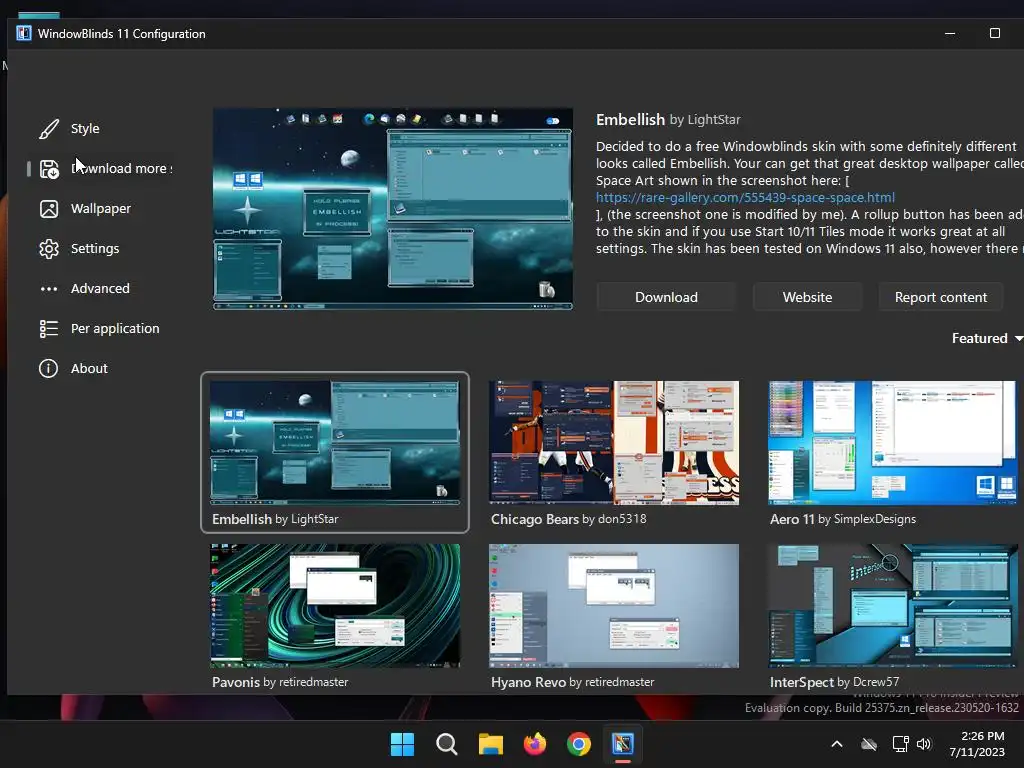The height and width of the screenshot is (768, 1024).
Task: Click the volume speaker tray icon
Action: (x=923, y=744)
